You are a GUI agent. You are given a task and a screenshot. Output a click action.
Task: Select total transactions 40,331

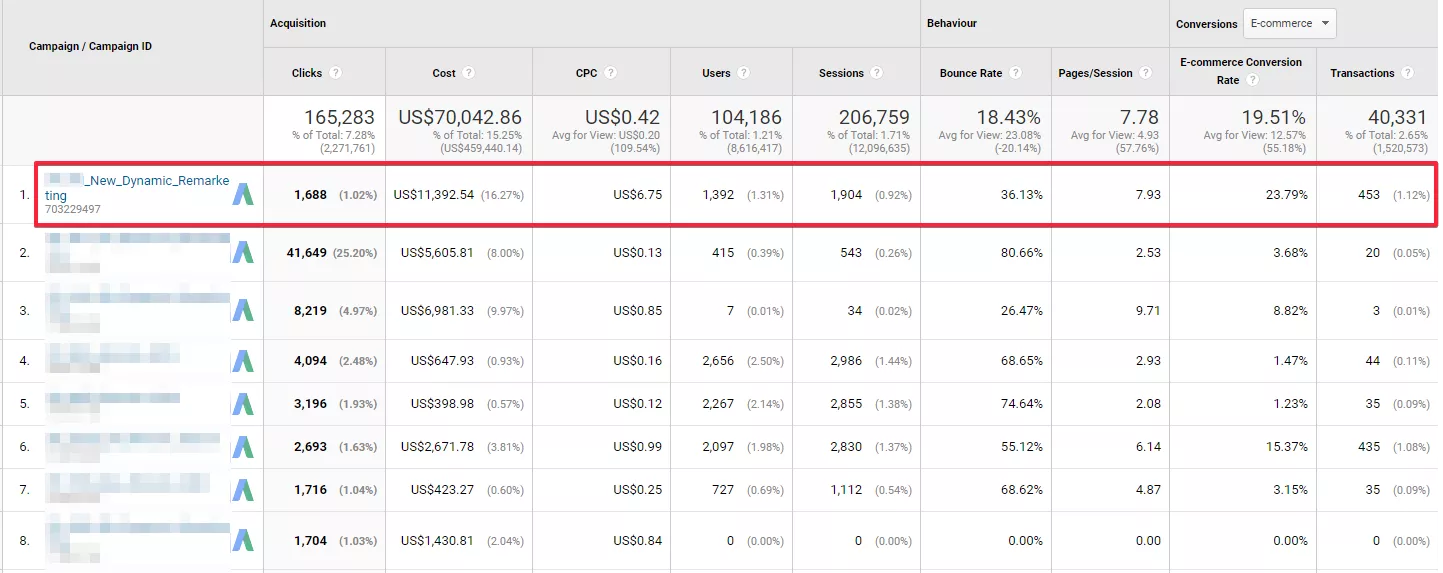1396,117
